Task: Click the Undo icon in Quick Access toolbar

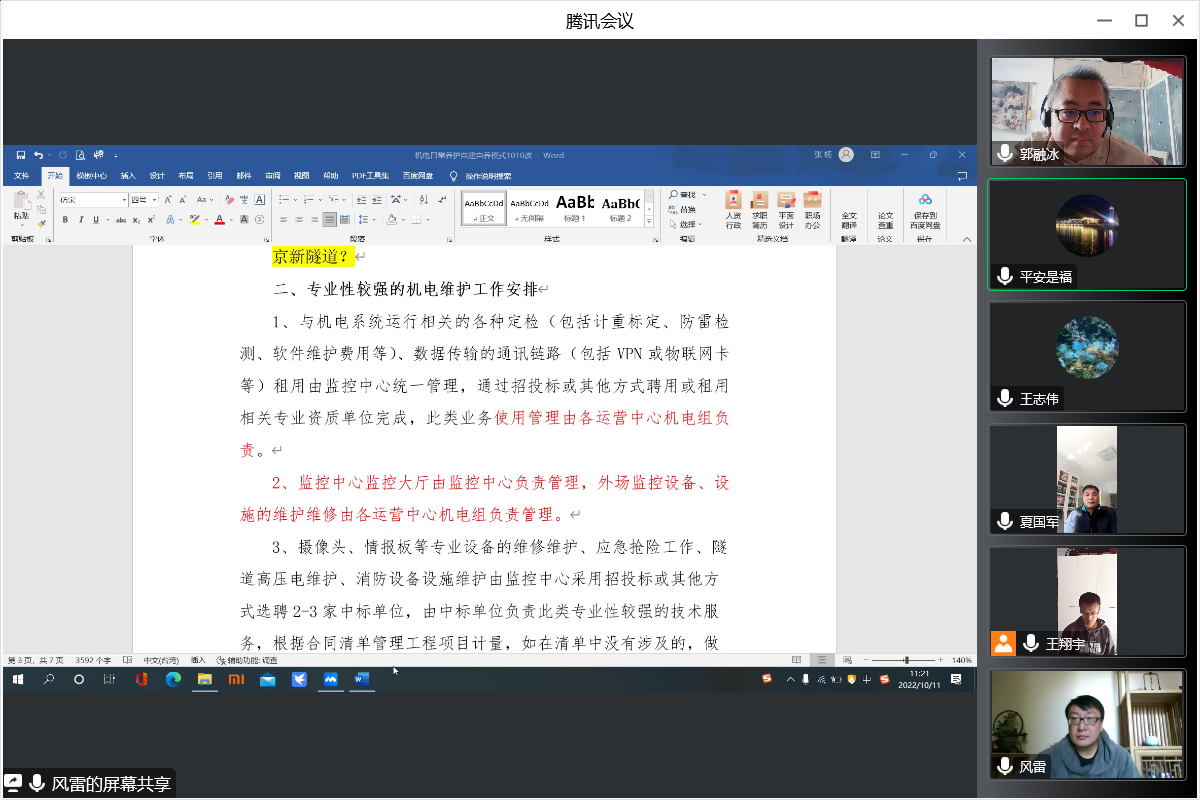Action: click(38, 154)
